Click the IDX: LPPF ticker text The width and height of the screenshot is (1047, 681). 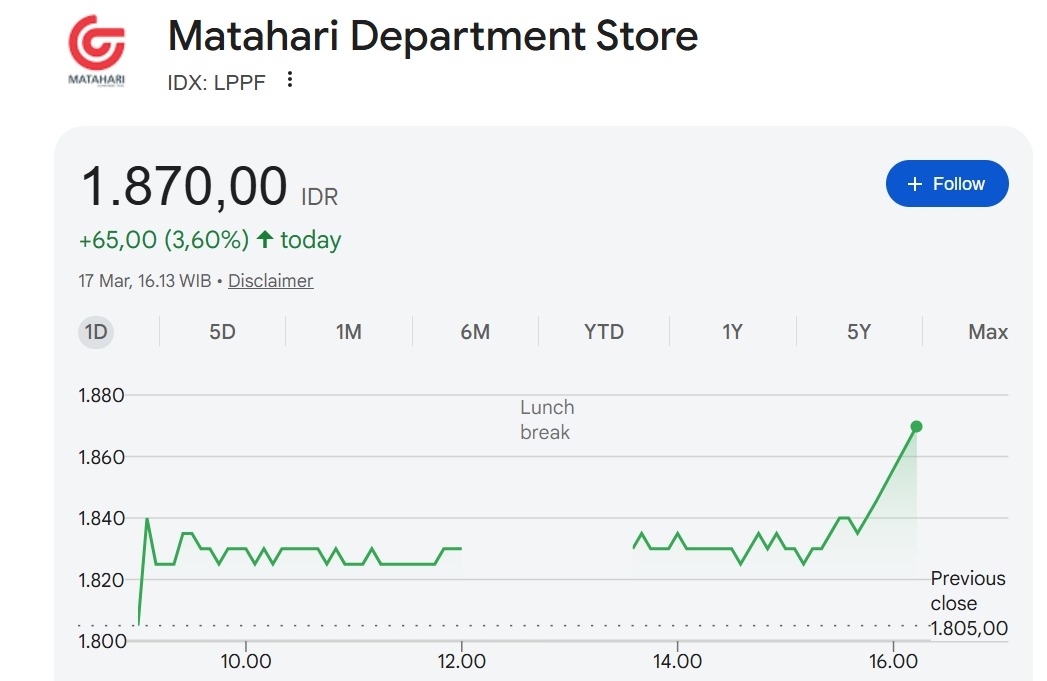click(217, 82)
